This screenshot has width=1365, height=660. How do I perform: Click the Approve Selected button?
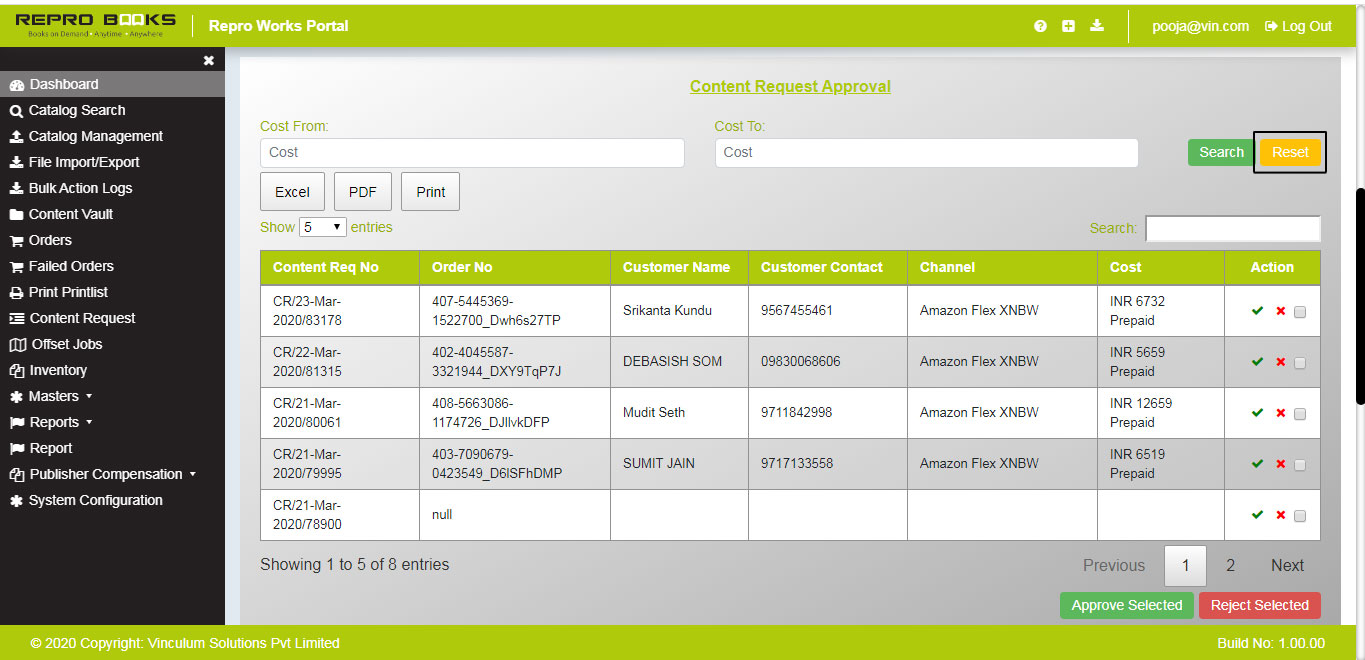[1126, 605]
